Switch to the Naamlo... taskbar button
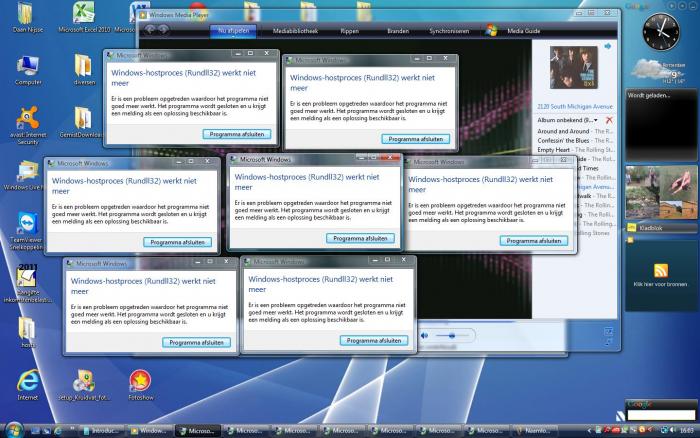This screenshot has width=700, height=438. coord(535,431)
